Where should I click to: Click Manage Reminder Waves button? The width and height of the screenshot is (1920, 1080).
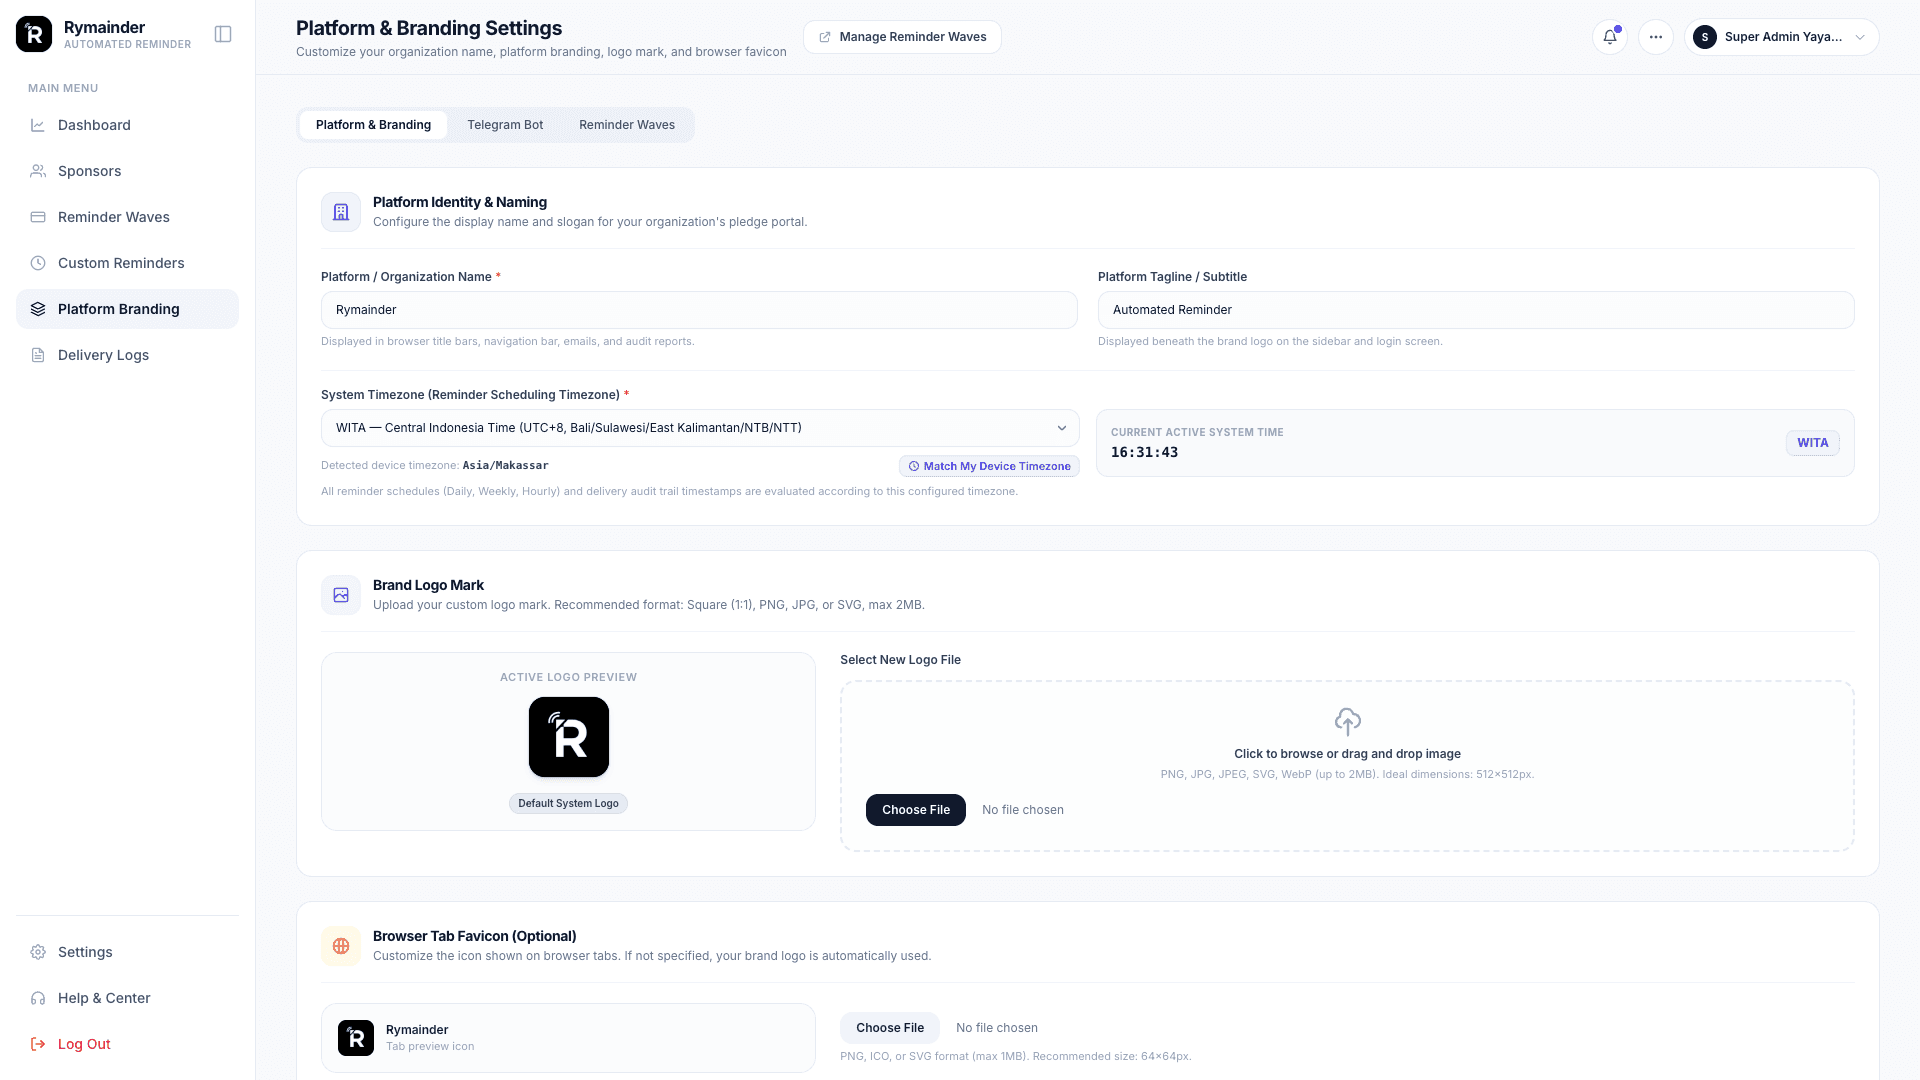902,37
